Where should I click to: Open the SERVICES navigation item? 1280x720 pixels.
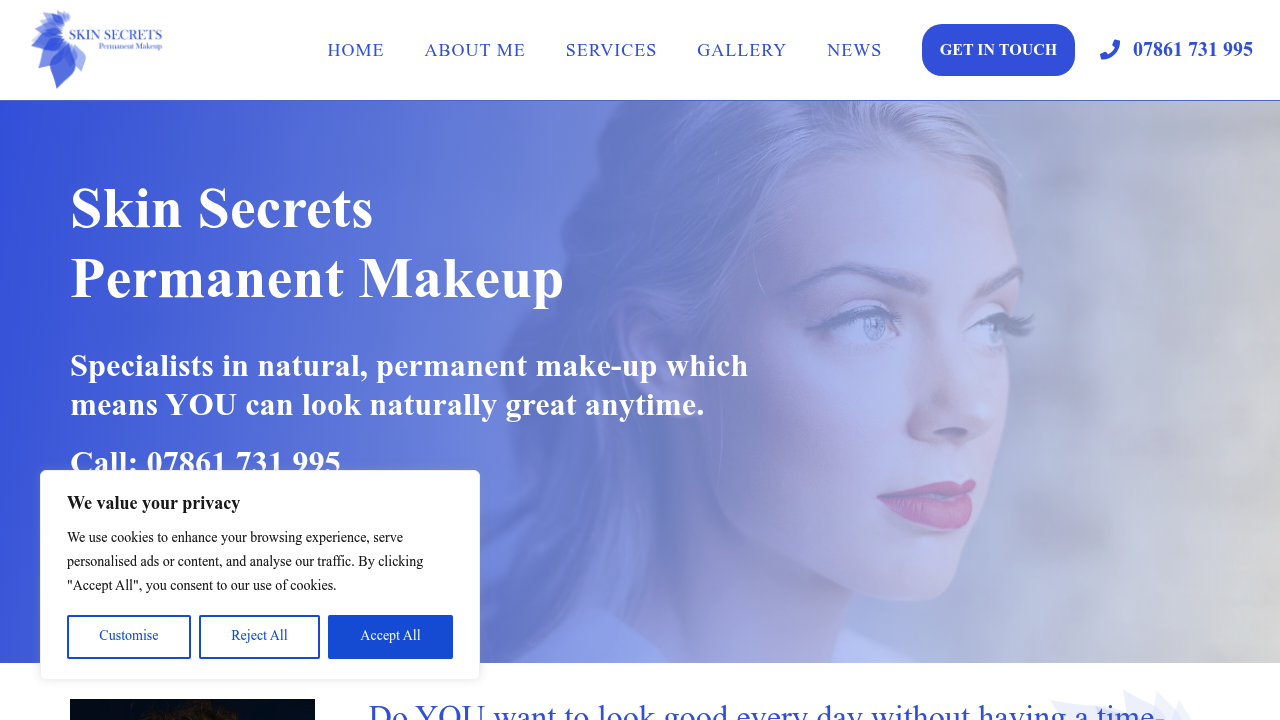point(611,50)
